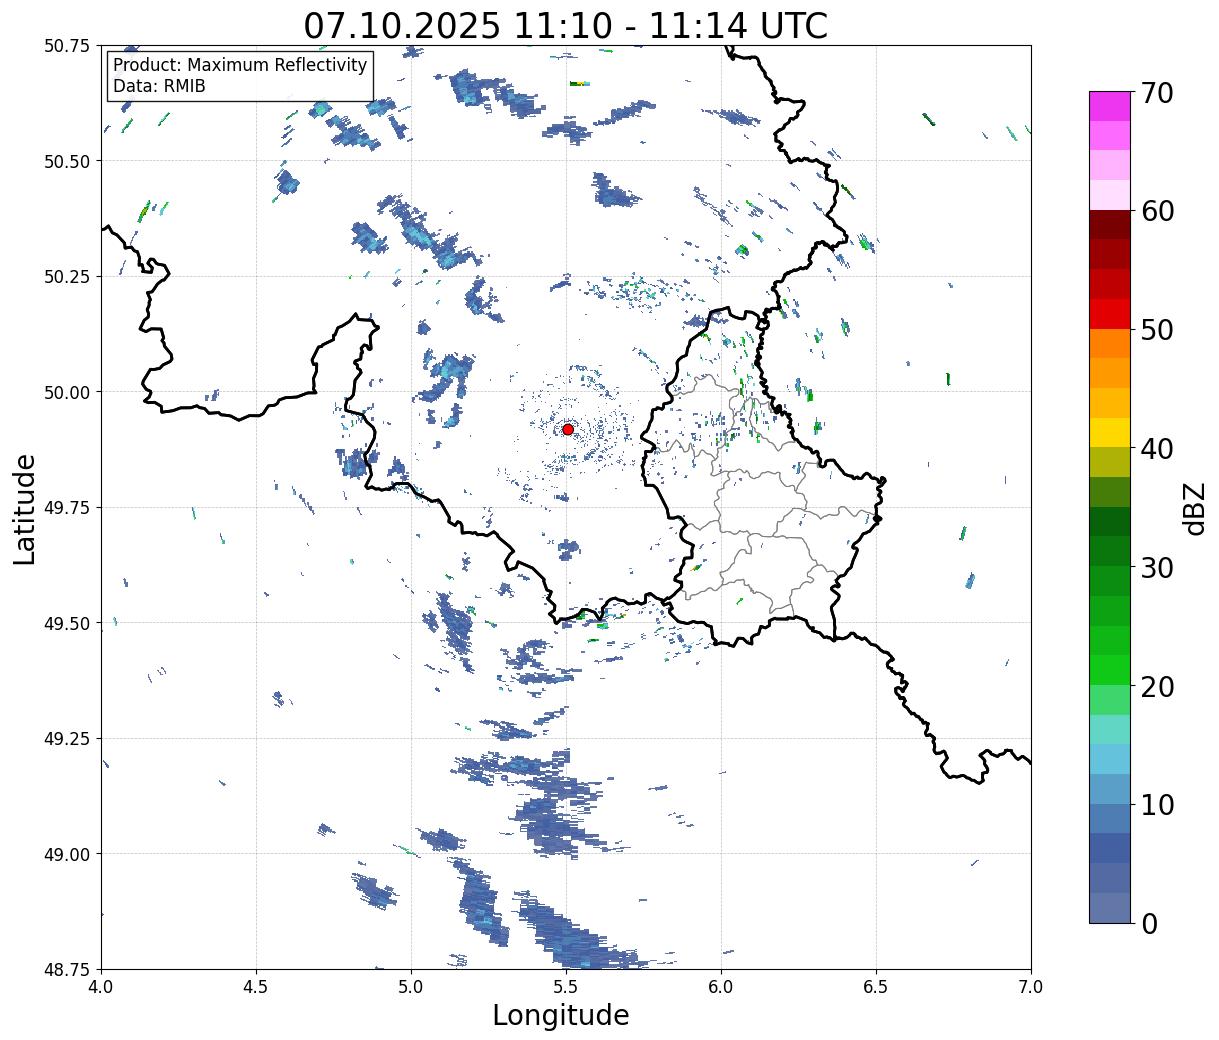
Task: Click the latitude tick label 49.50
Action: [x=66, y=623]
